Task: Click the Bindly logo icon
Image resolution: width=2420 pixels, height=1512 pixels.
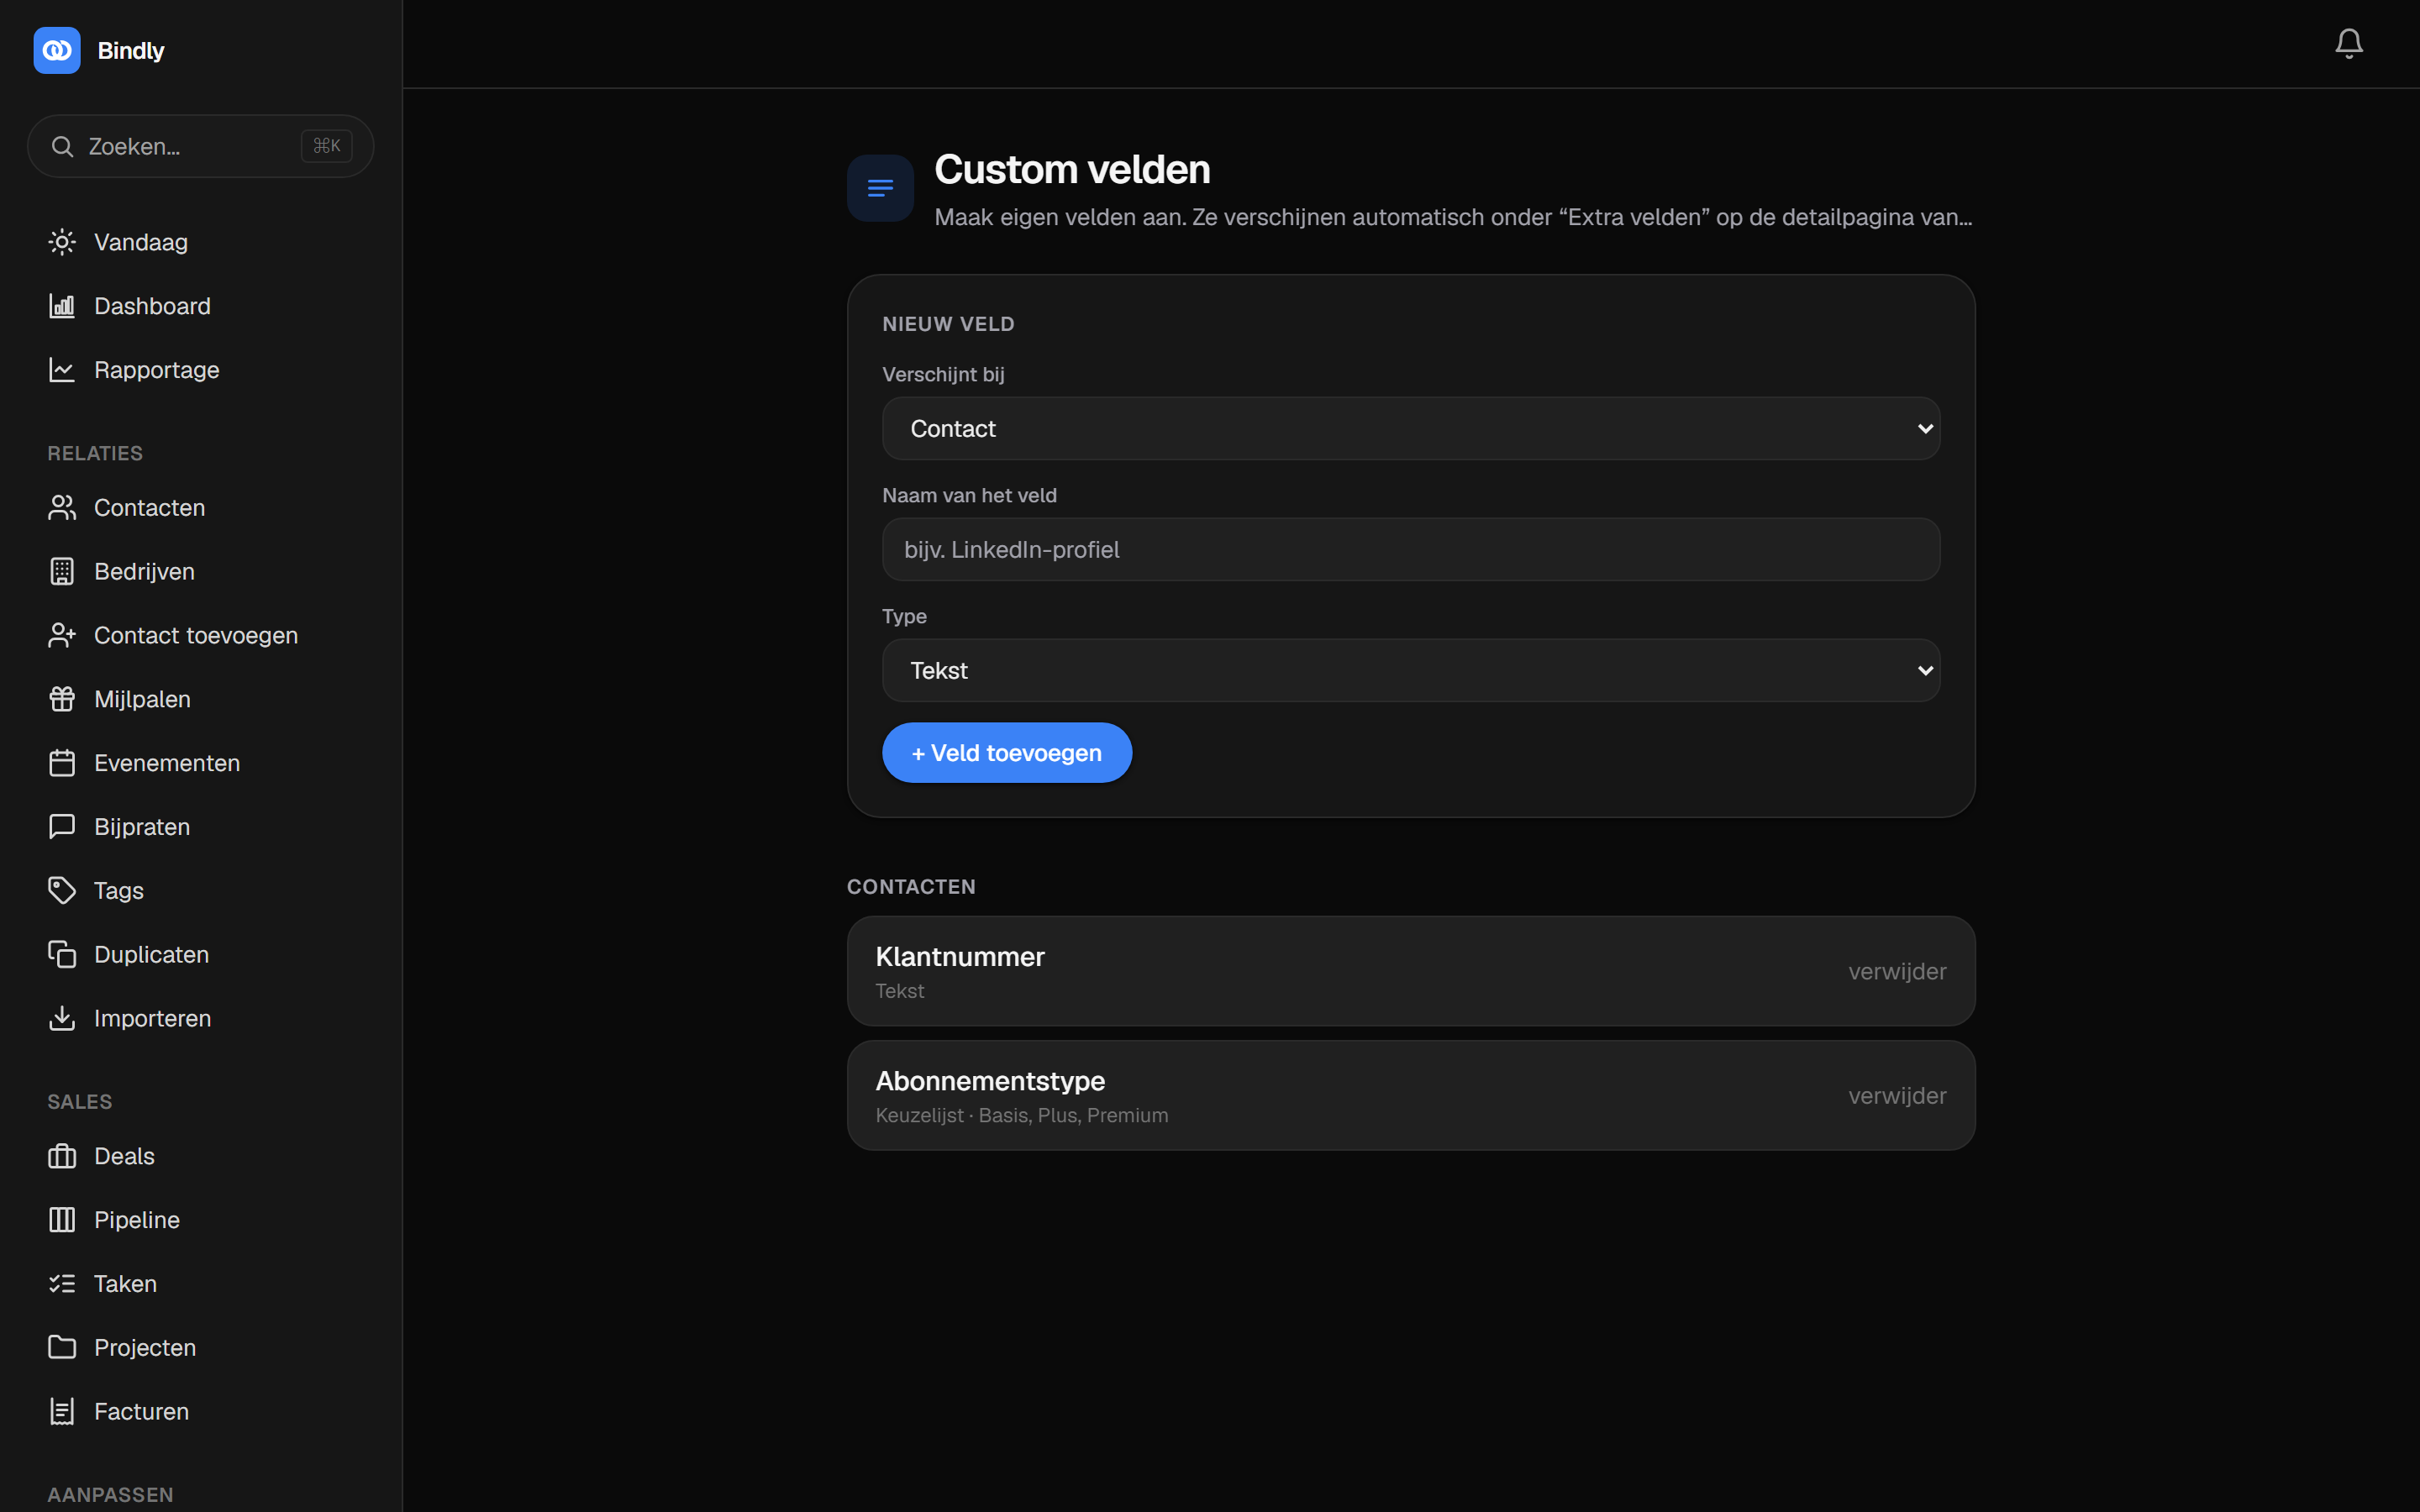Action: click(x=57, y=50)
